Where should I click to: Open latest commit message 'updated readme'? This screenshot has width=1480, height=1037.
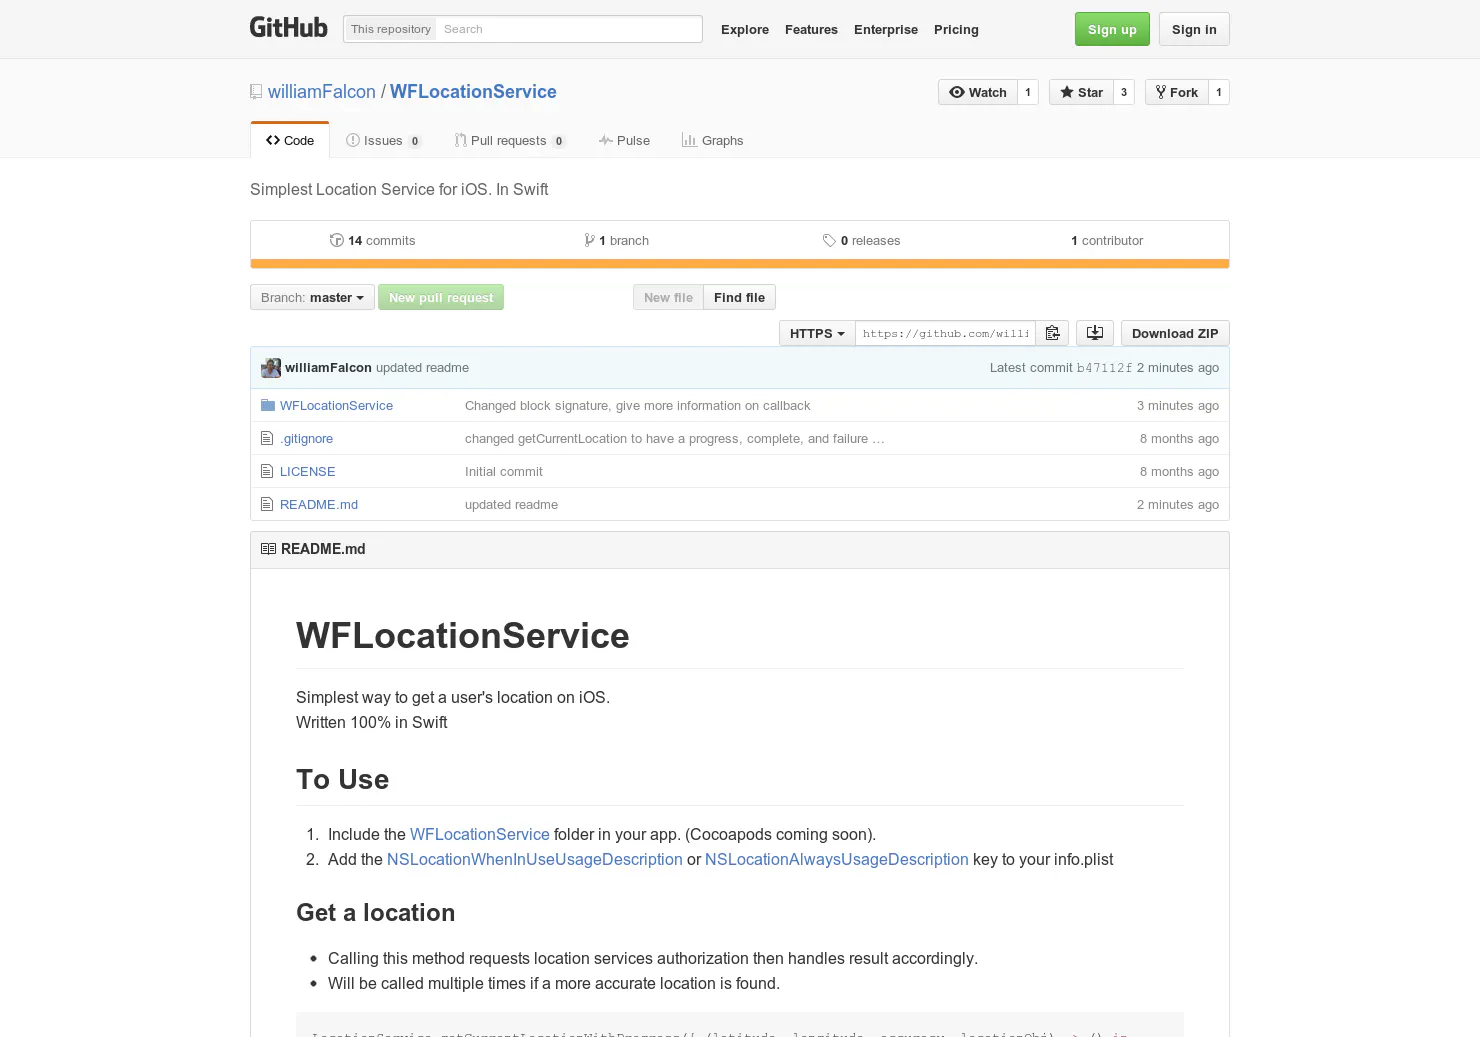(x=422, y=367)
